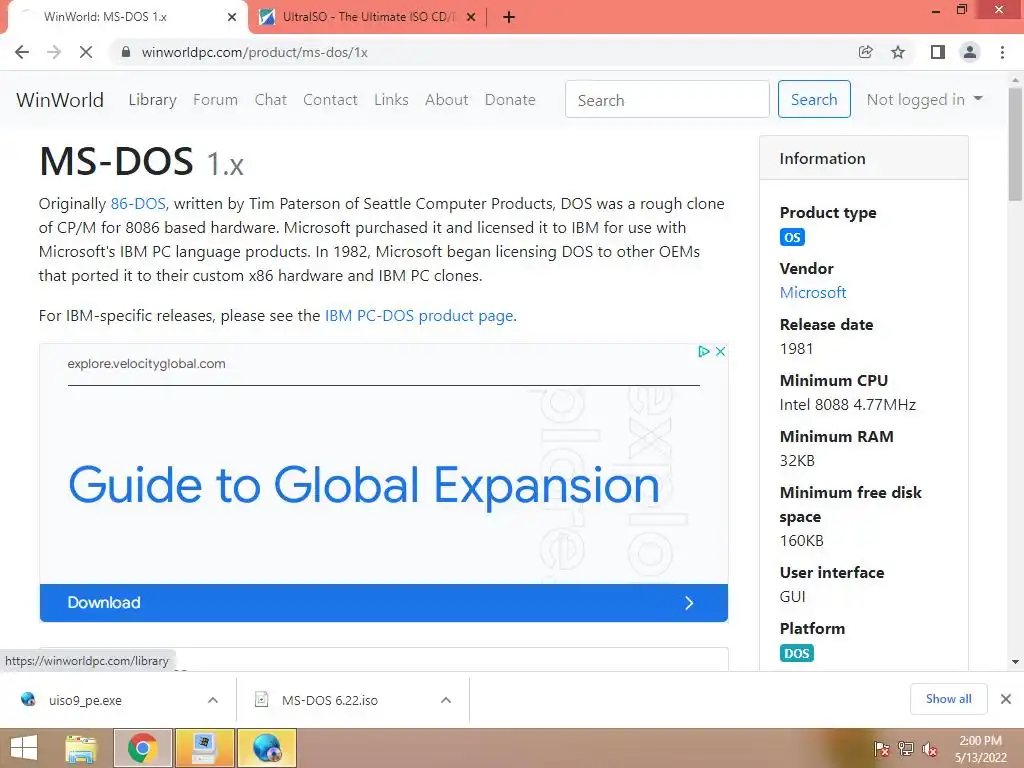This screenshot has width=1024, height=768.
Task: Click the address bar URL
Action: (255, 52)
